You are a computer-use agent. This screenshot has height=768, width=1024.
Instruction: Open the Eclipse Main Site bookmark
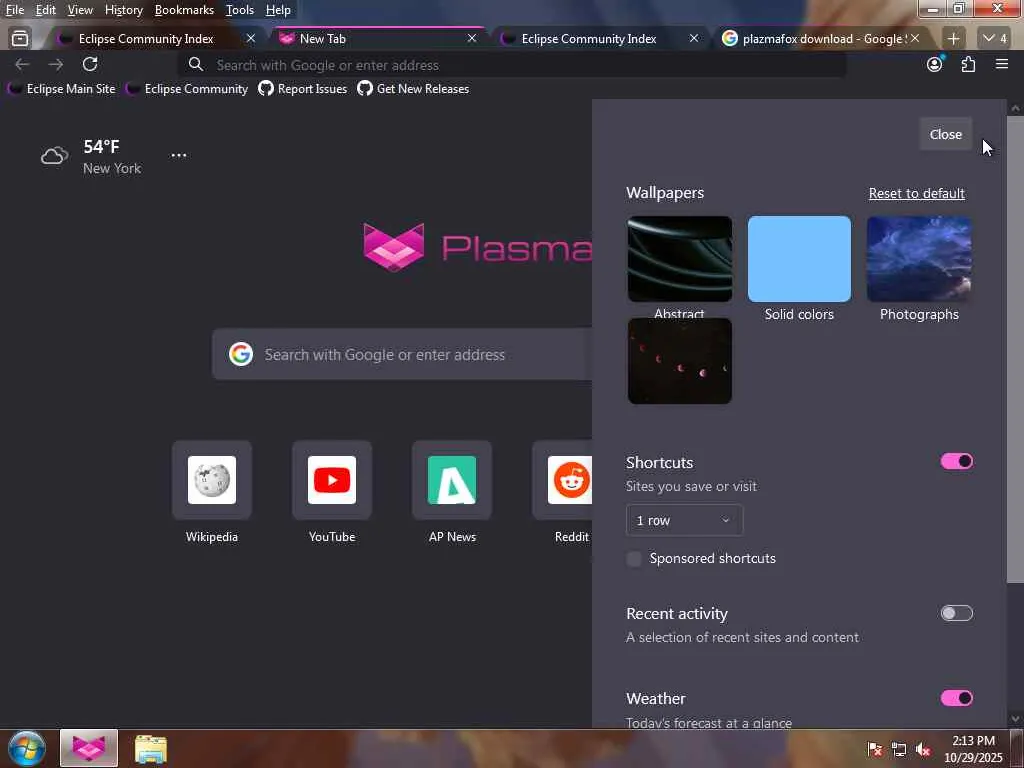click(61, 89)
